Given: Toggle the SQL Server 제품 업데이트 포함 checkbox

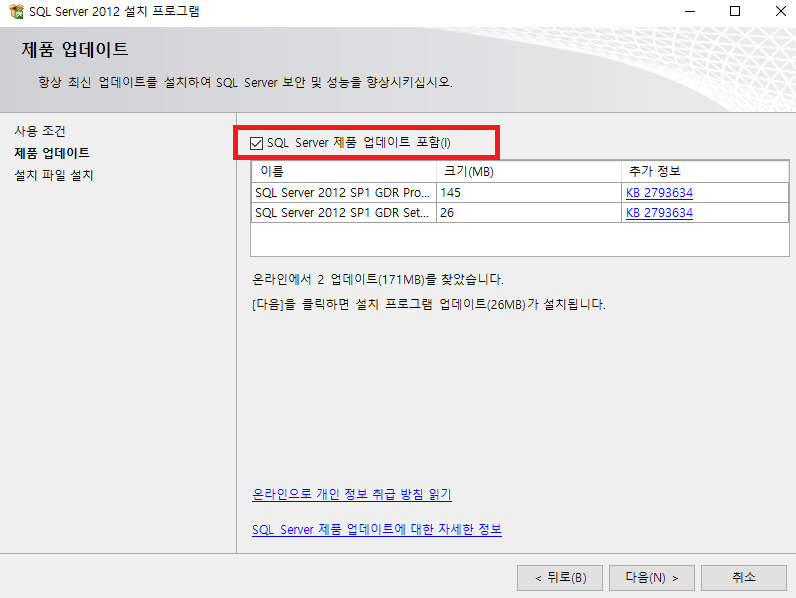Looking at the screenshot, I should pos(256,143).
